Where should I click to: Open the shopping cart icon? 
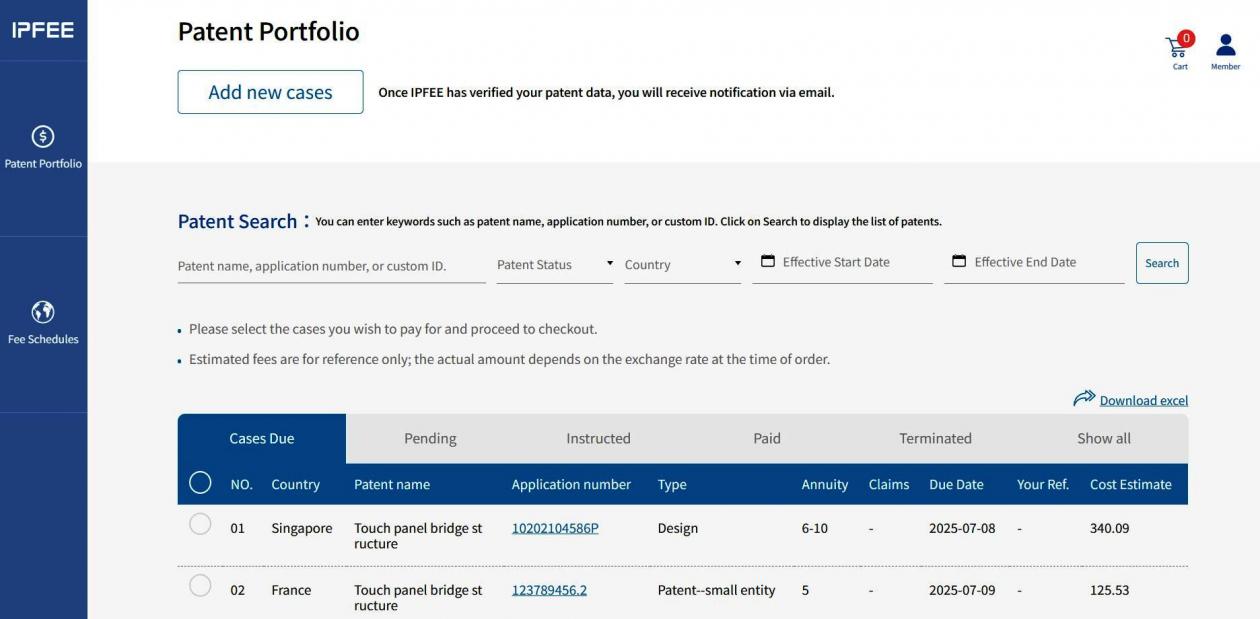pos(1177,47)
